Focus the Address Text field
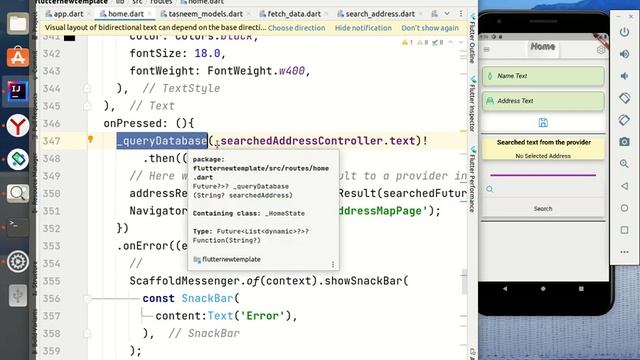Image resolution: width=640 pixels, height=360 pixels. [543, 101]
